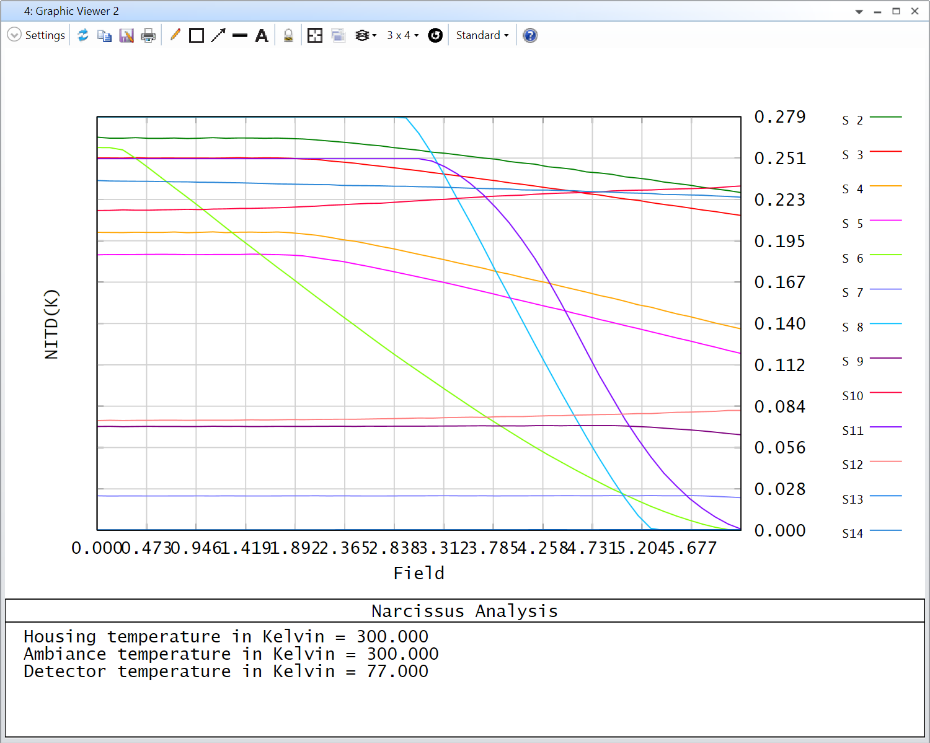Select the rectangle annotation tool
The width and height of the screenshot is (930, 743).
pyautogui.click(x=196, y=35)
